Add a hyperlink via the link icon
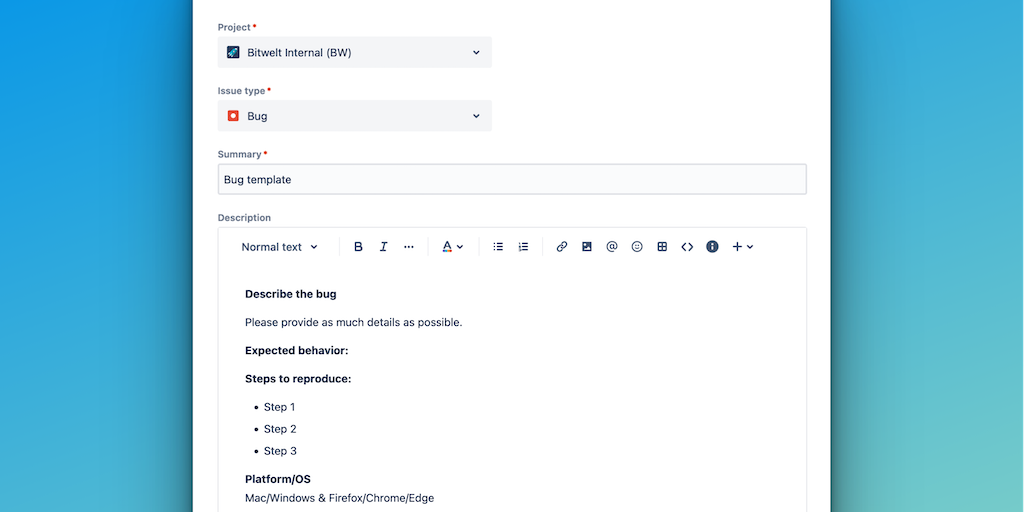1024x512 pixels. tap(562, 247)
